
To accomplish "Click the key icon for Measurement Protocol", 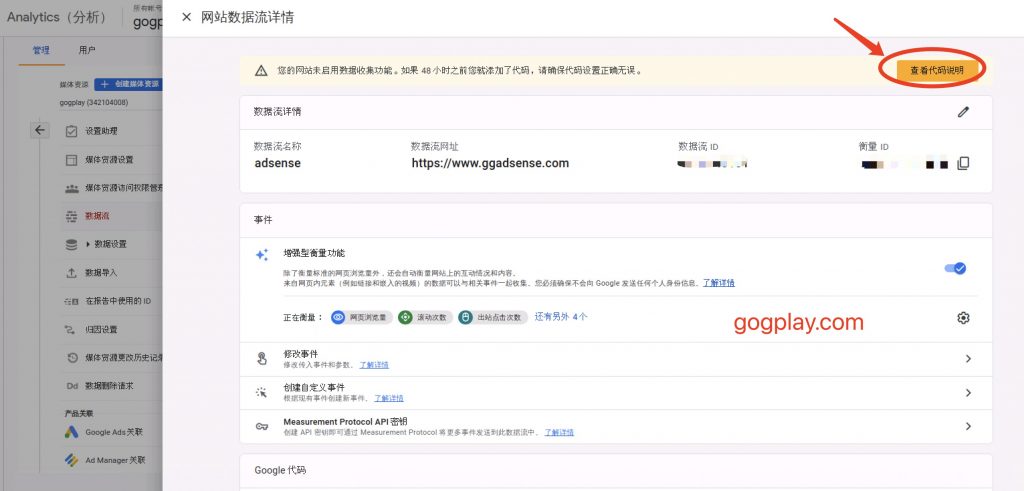I will pos(261,426).
